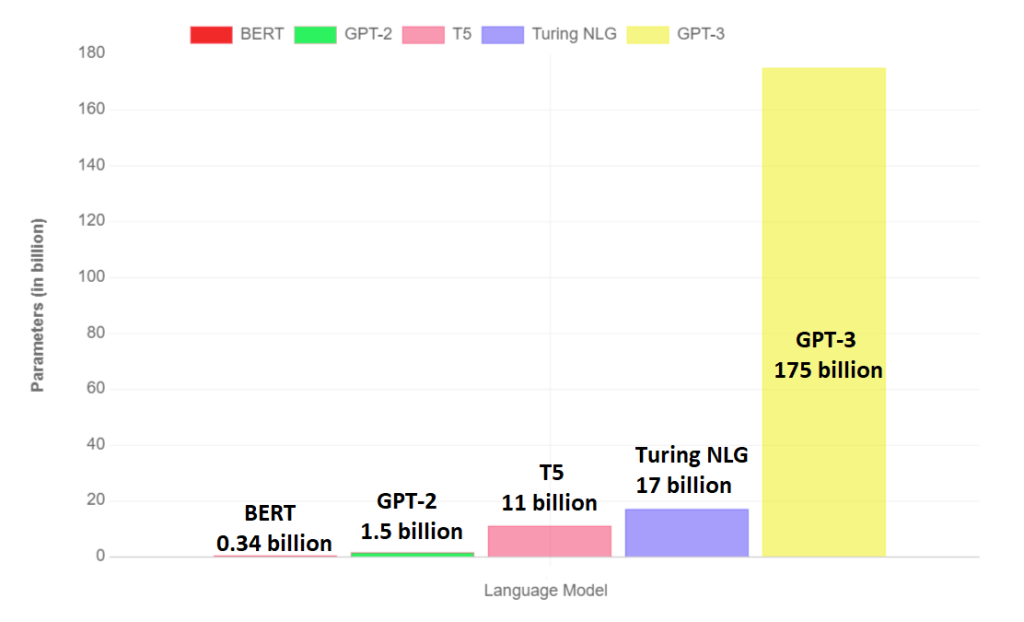The image size is (1024, 622).
Task: Click the "Parameters (in billion)" y-axis title
Action: pos(37,305)
